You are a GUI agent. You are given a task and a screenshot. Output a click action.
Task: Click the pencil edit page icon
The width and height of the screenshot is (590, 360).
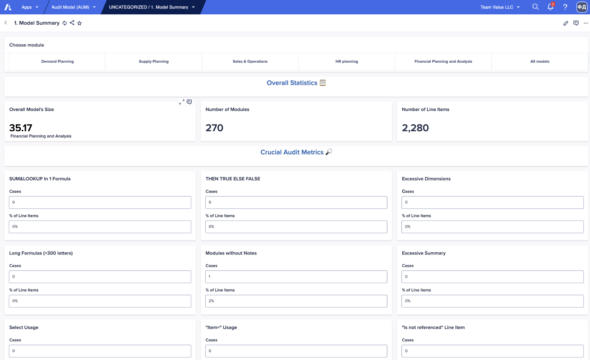(565, 23)
